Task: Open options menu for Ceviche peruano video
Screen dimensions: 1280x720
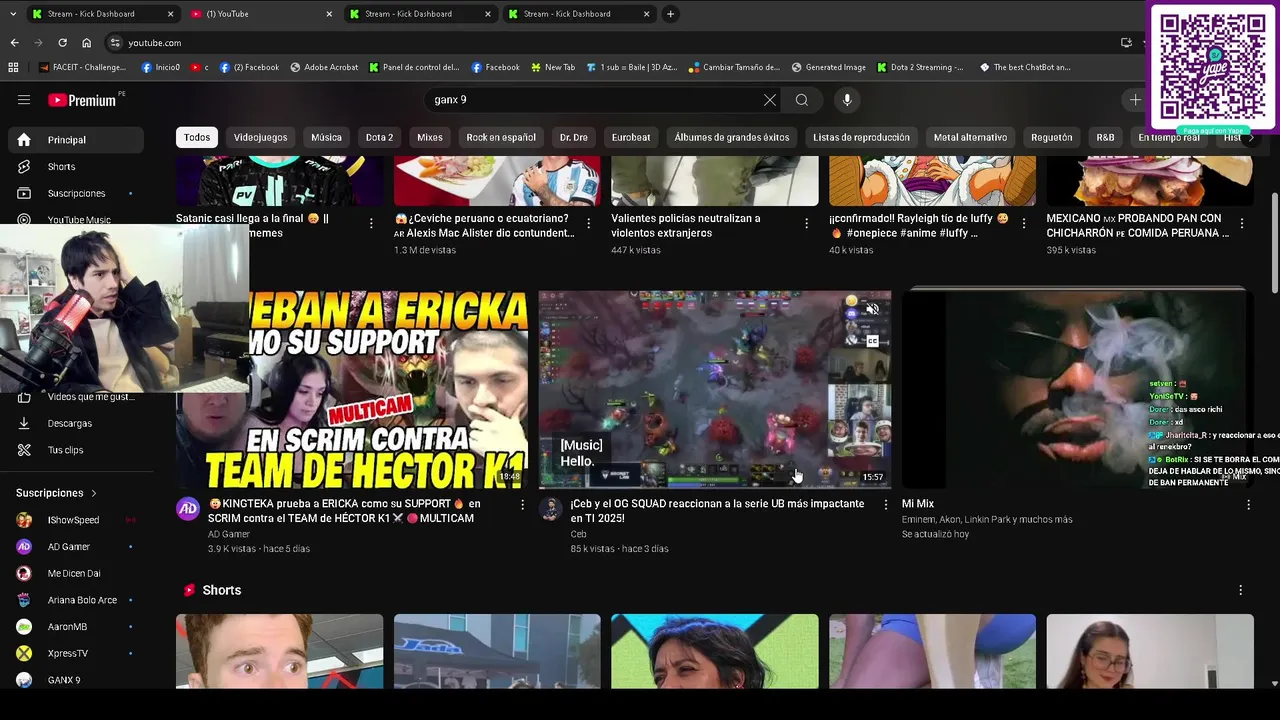Action: (588, 224)
